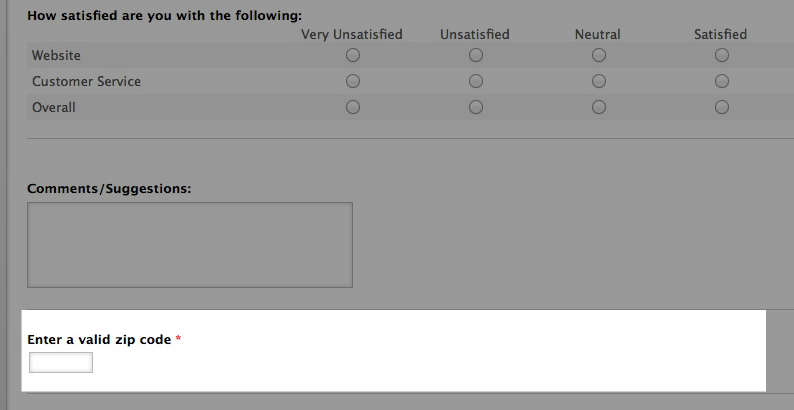
Task: Click the 'Very Unsatisfied' column header
Action: [x=352, y=34]
